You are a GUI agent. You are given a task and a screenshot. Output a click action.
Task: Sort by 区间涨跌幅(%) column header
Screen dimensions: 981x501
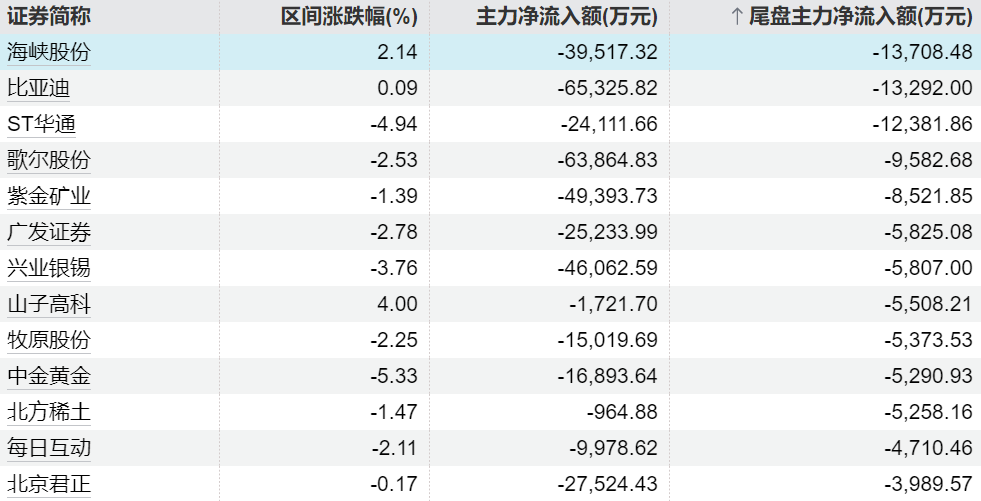(x=348, y=16)
